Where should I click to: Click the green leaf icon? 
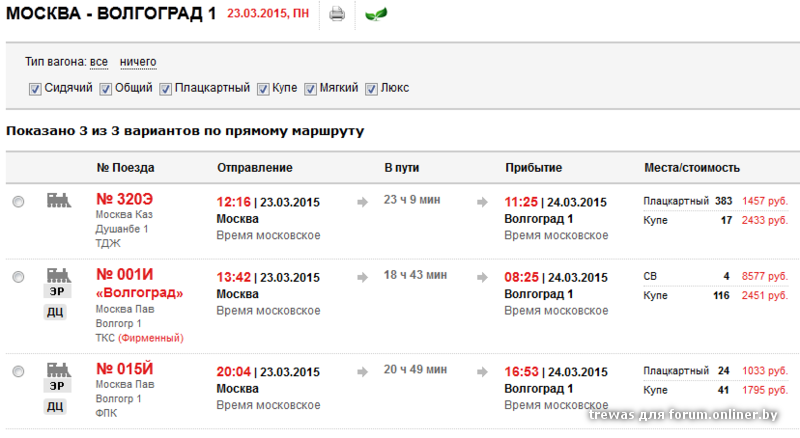point(377,15)
